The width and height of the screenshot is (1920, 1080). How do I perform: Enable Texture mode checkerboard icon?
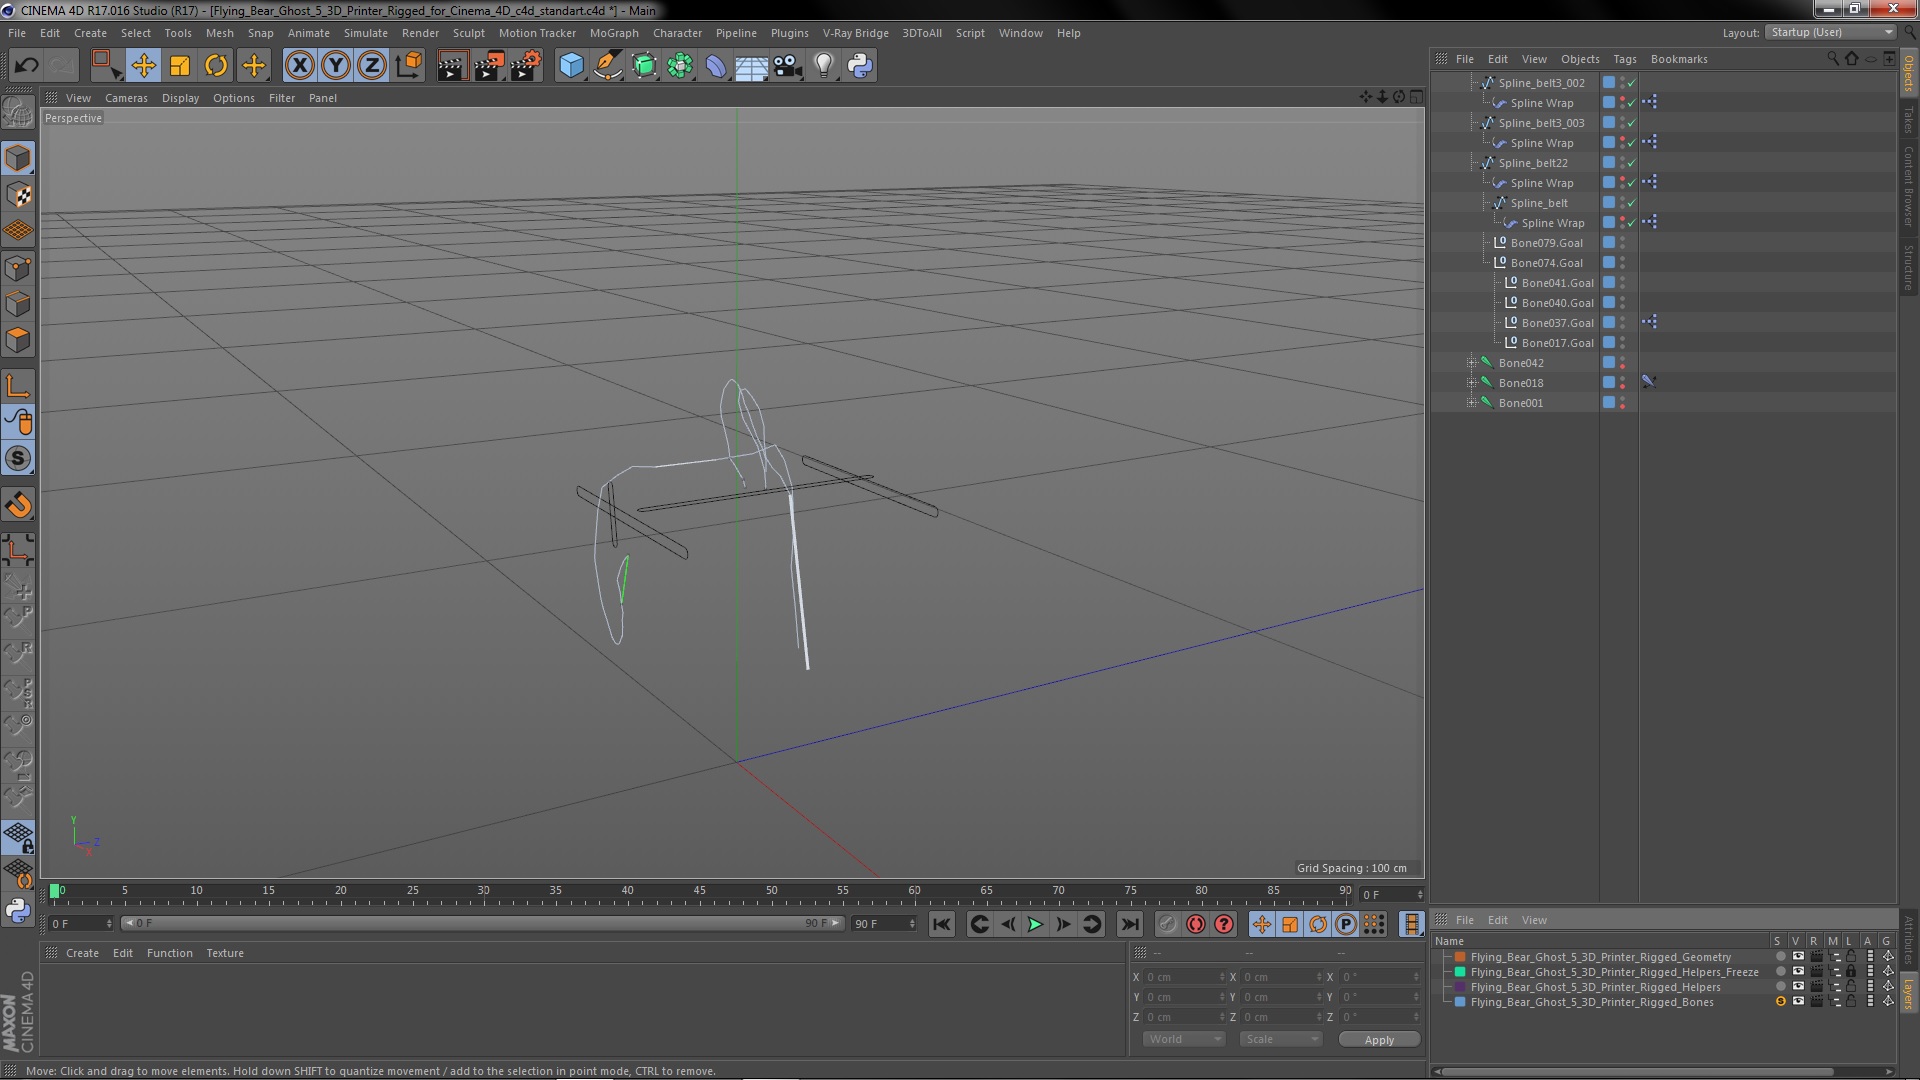[x=18, y=195]
